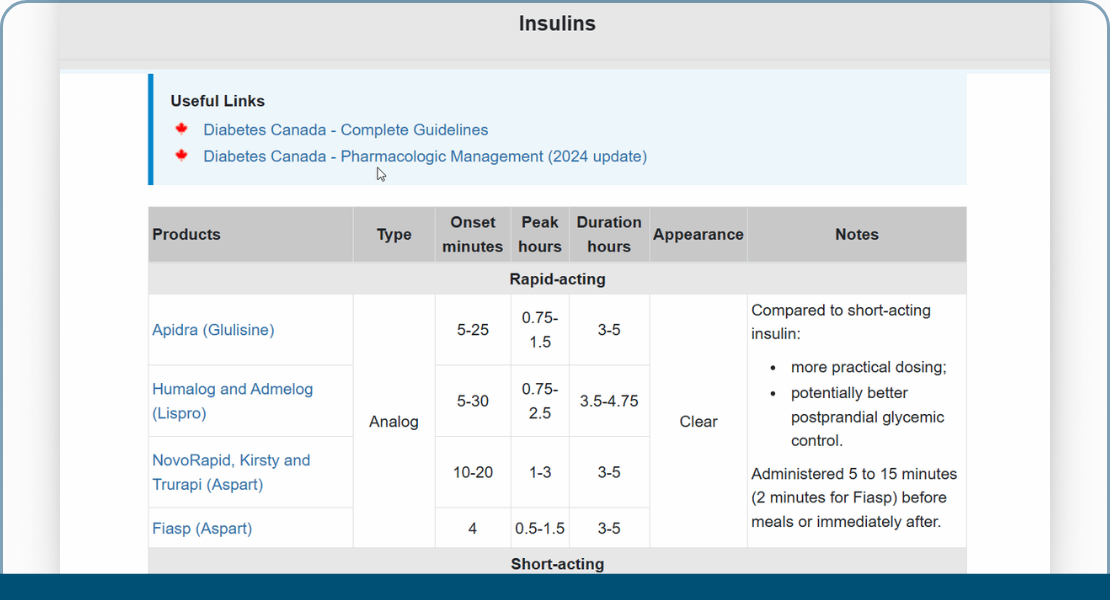Image resolution: width=1110 pixels, height=600 pixels.
Task: Click the Analog type cell
Action: [394, 421]
